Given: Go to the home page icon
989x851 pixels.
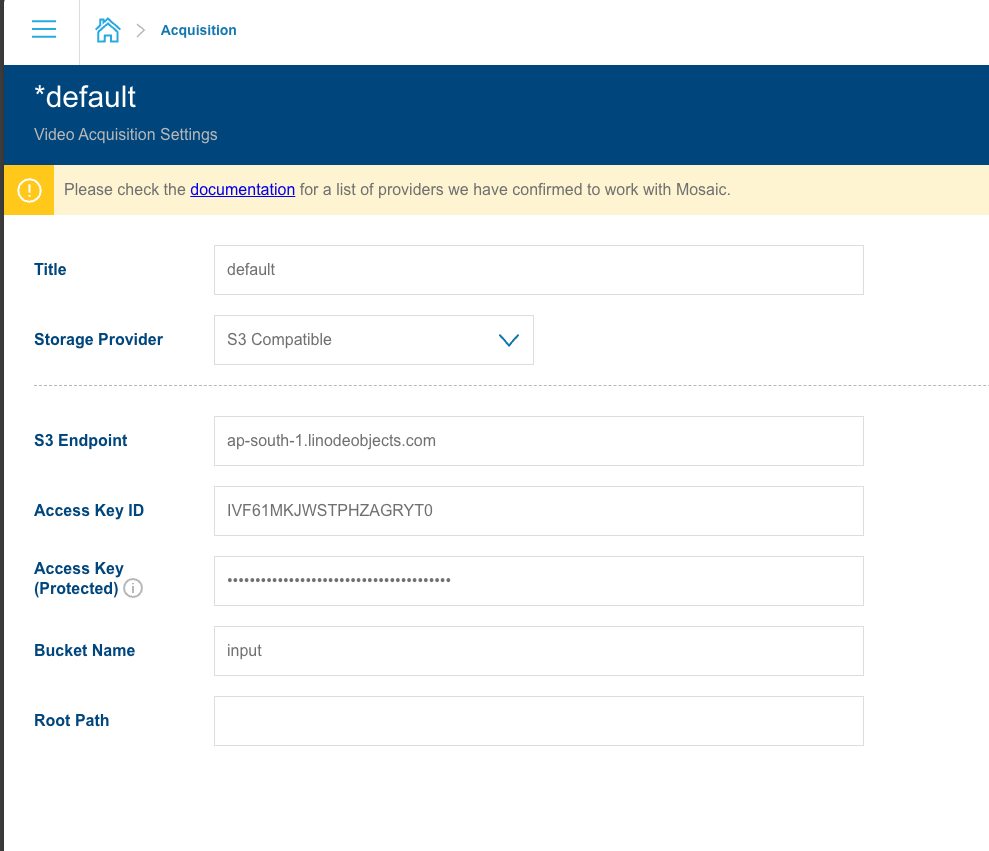Looking at the screenshot, I should 107,30.
